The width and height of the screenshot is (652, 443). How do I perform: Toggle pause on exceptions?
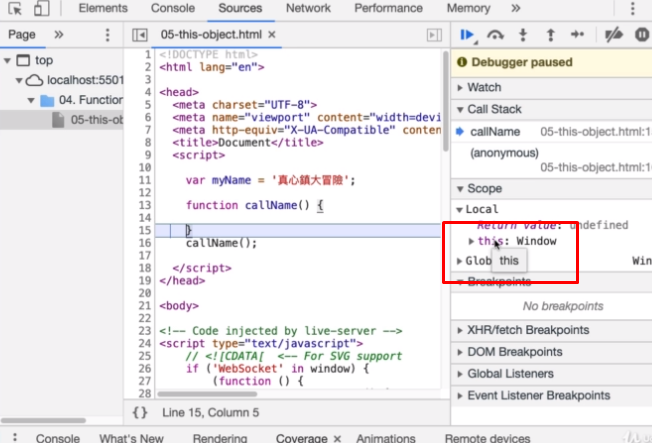pyautogui.click(x=642, y=35)
